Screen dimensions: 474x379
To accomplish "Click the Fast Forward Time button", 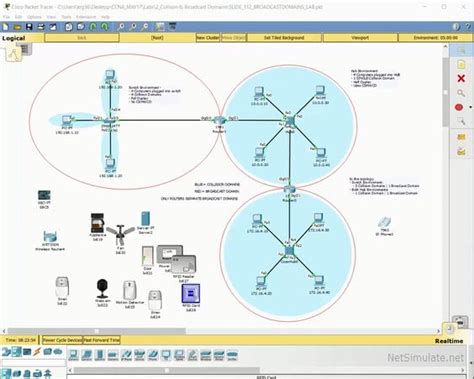I will 101,340.
